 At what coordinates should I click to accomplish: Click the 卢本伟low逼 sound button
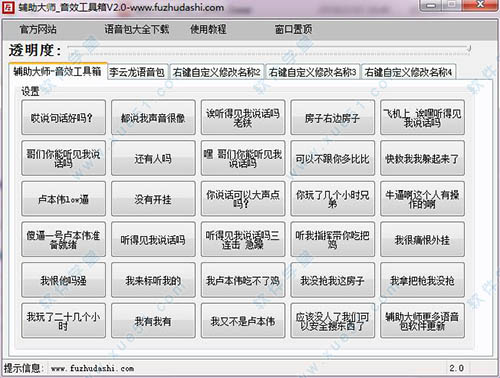point(63,199)
